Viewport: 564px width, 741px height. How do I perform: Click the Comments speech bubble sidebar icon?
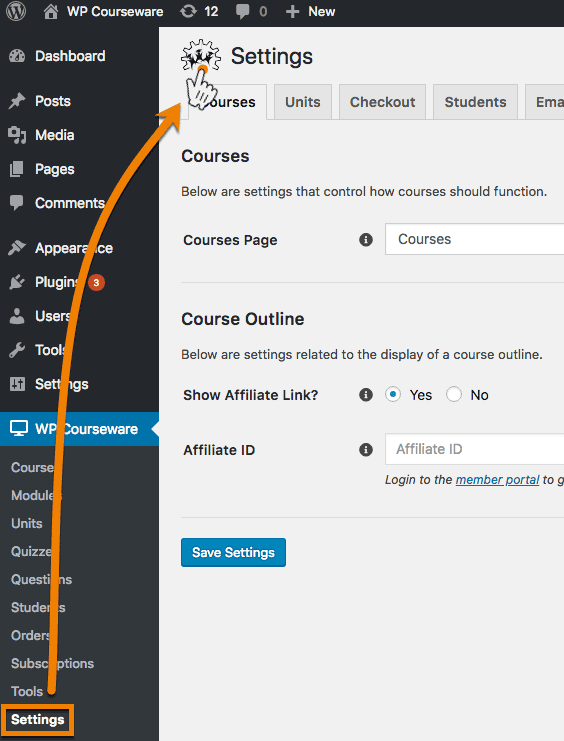coord(17,203)
